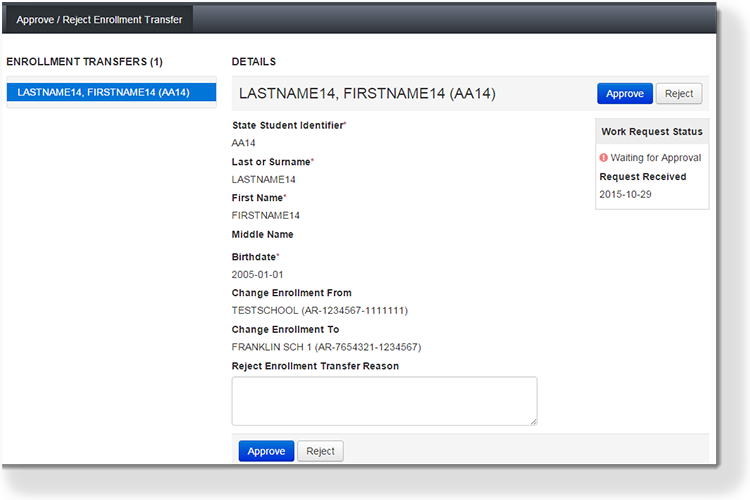This screenshot has height=500, width=750.
Task: Click the birthdate value 2005-01-01
Action: coord(258,274)
